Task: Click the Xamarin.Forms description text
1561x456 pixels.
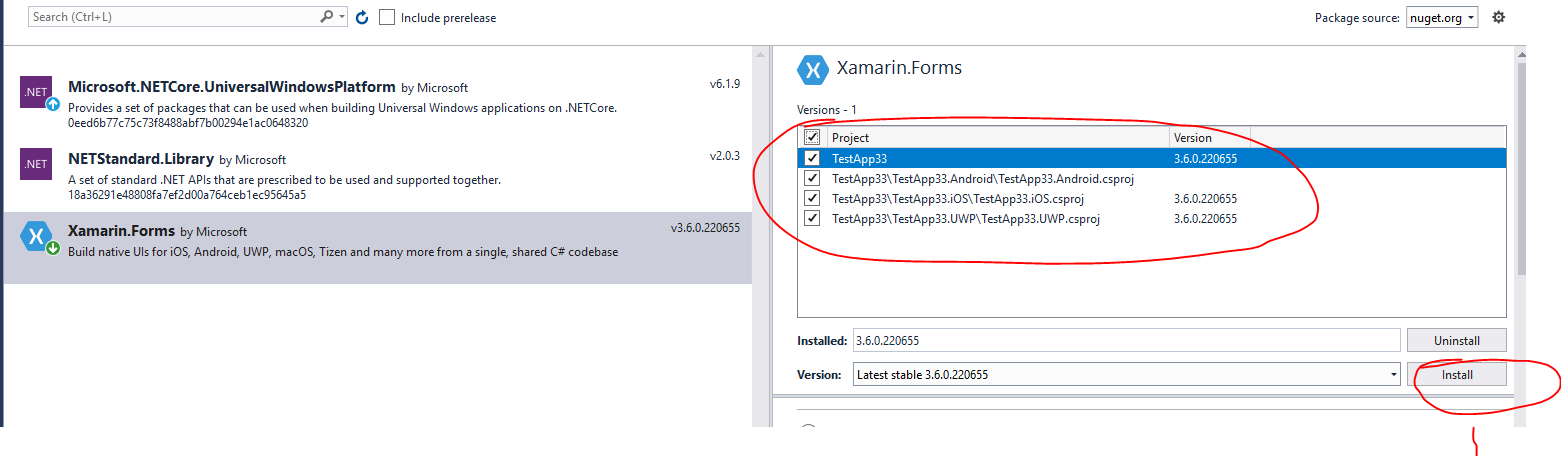Action: tap(343, 252)
